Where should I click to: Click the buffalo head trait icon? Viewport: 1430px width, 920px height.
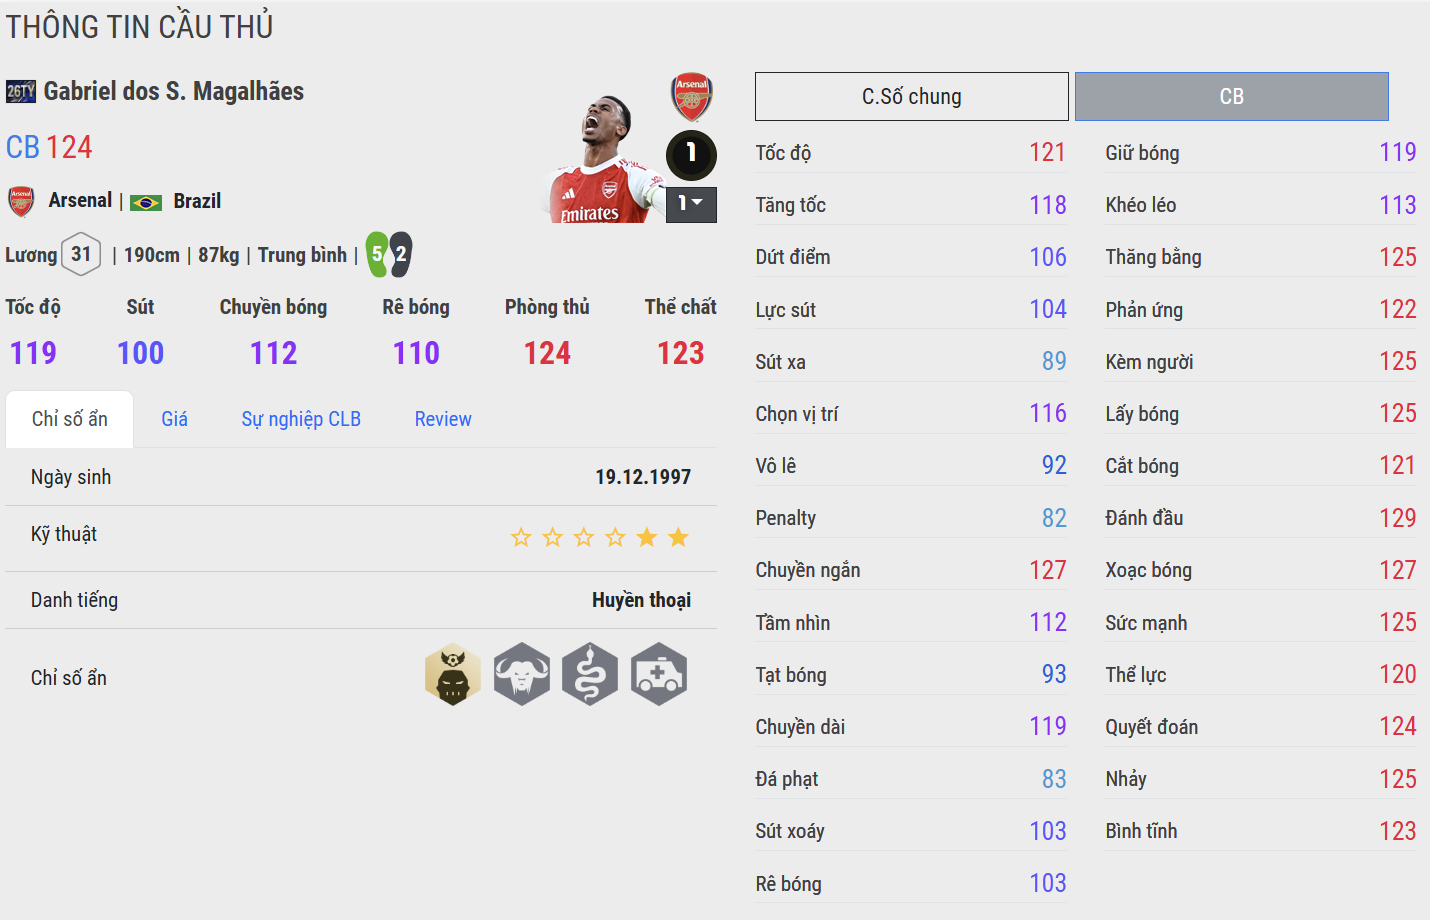click(x=522, y=674)
